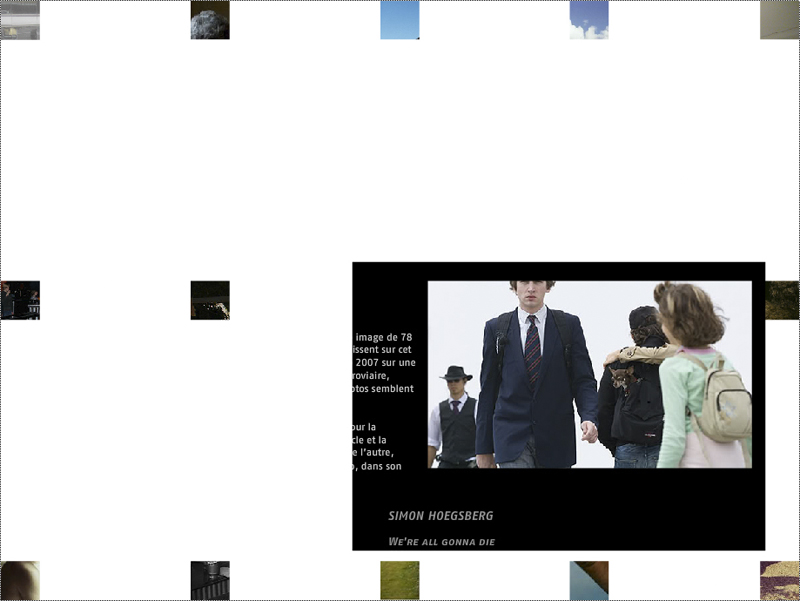
Task: Click the dark foliage thumbnail beside the popup
Action: [x=782, y=300]
